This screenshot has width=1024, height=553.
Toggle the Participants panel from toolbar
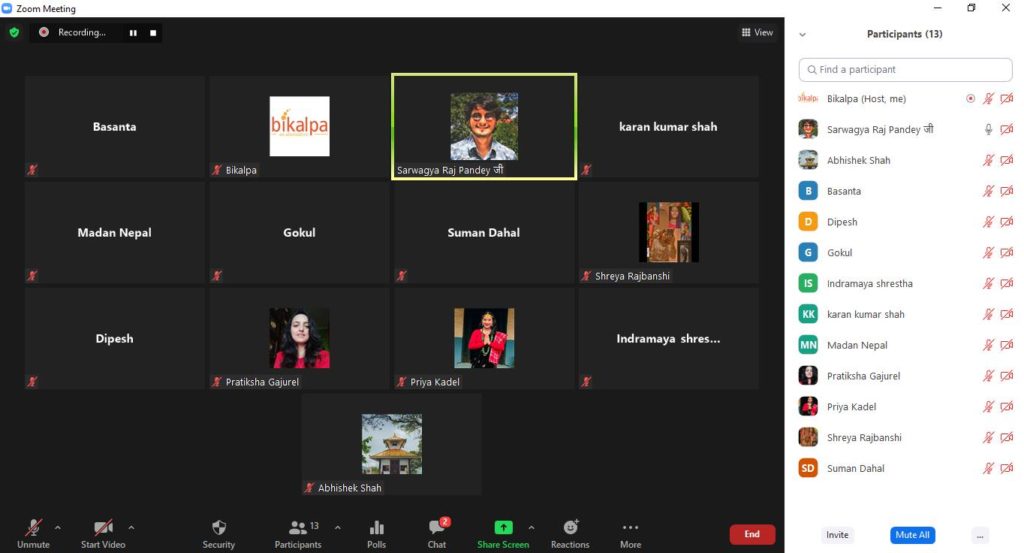click(298, 528)
